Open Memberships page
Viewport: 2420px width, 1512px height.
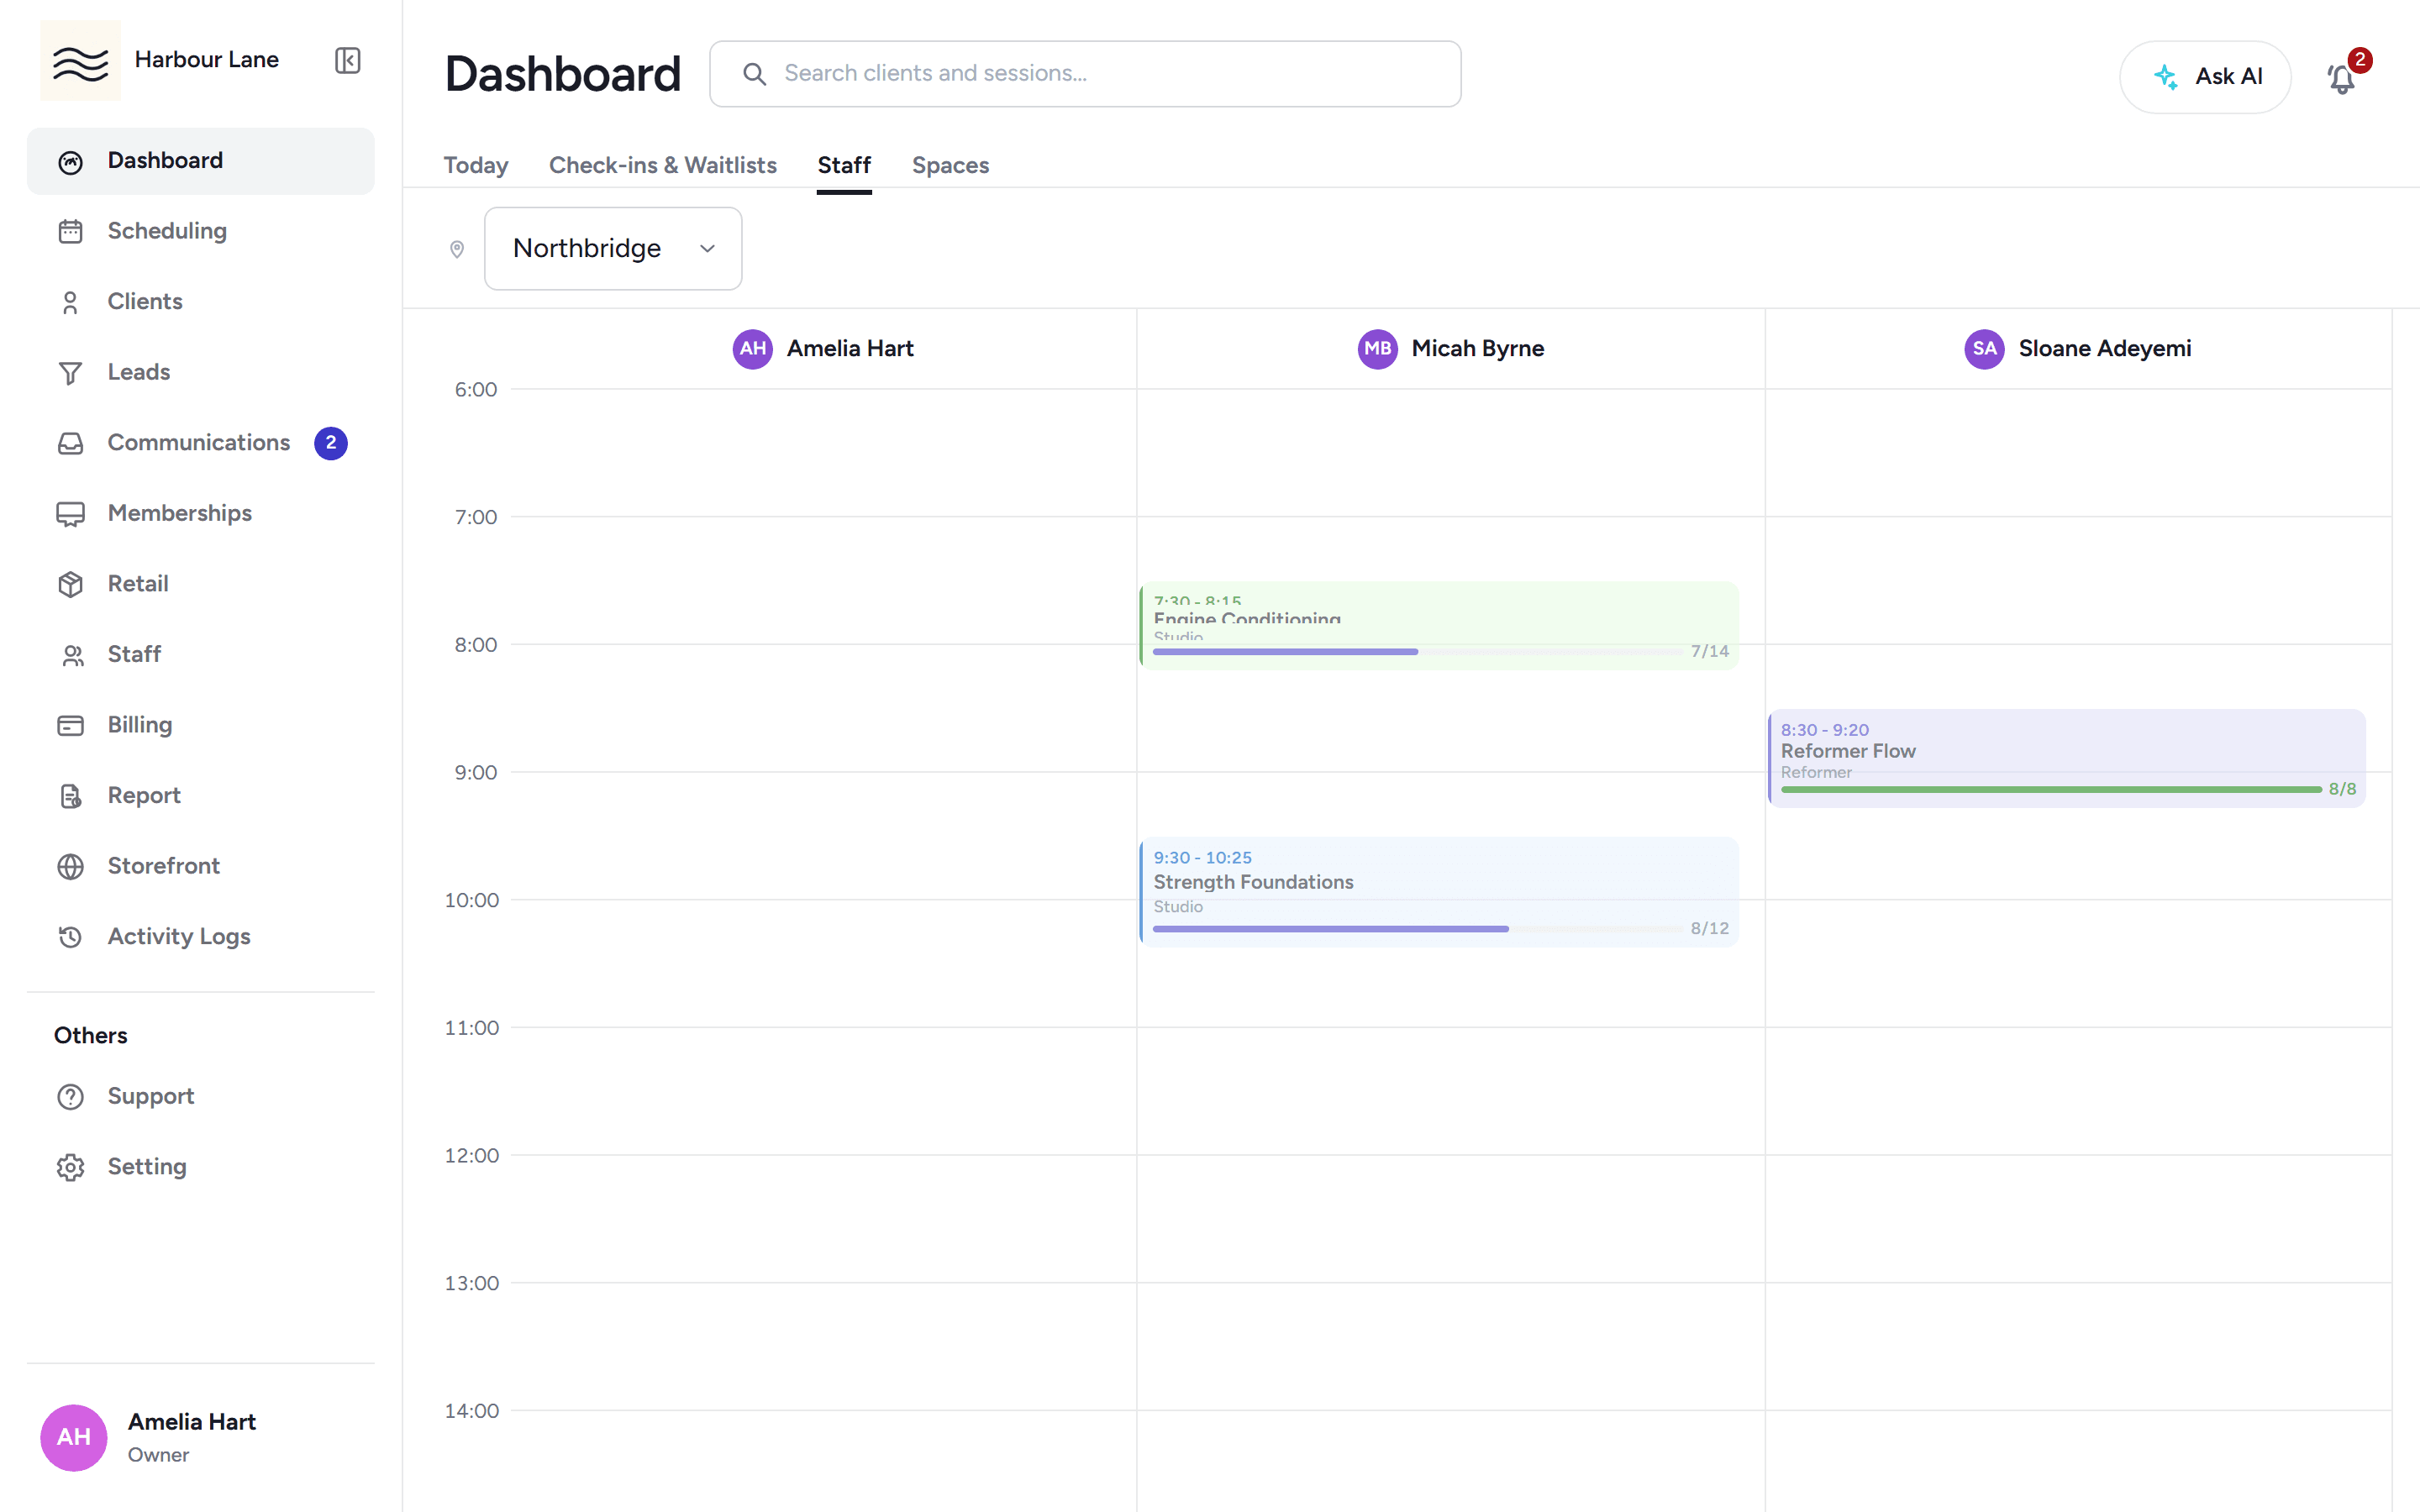coord(200,513)
